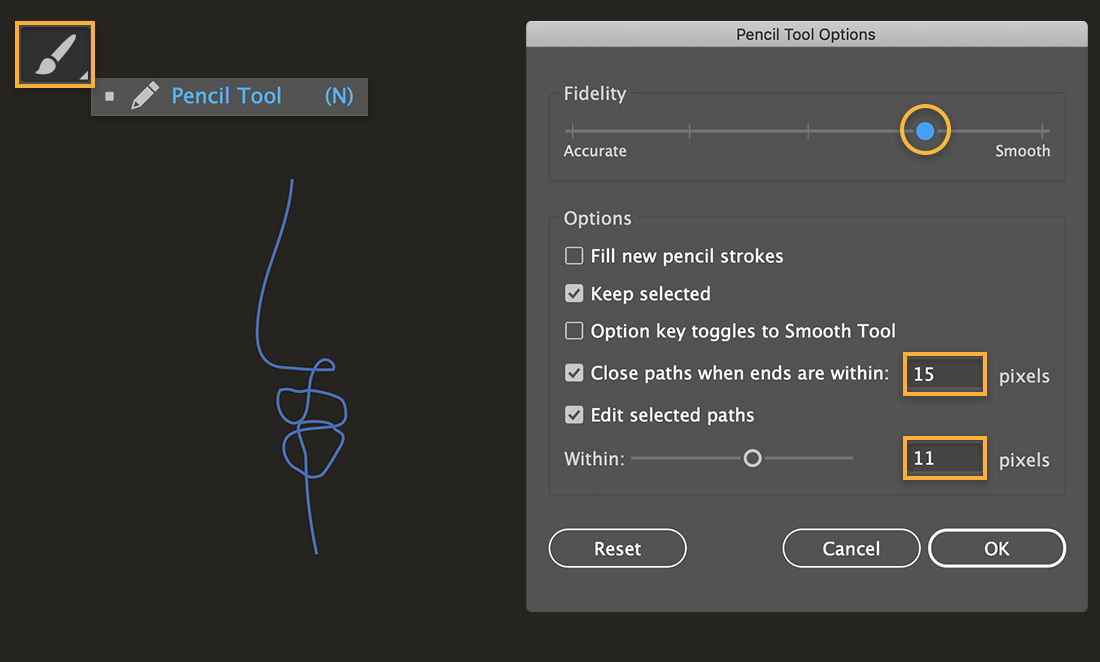Confirm settings with the OK button
1100x662 pixels.
point(996,548)
